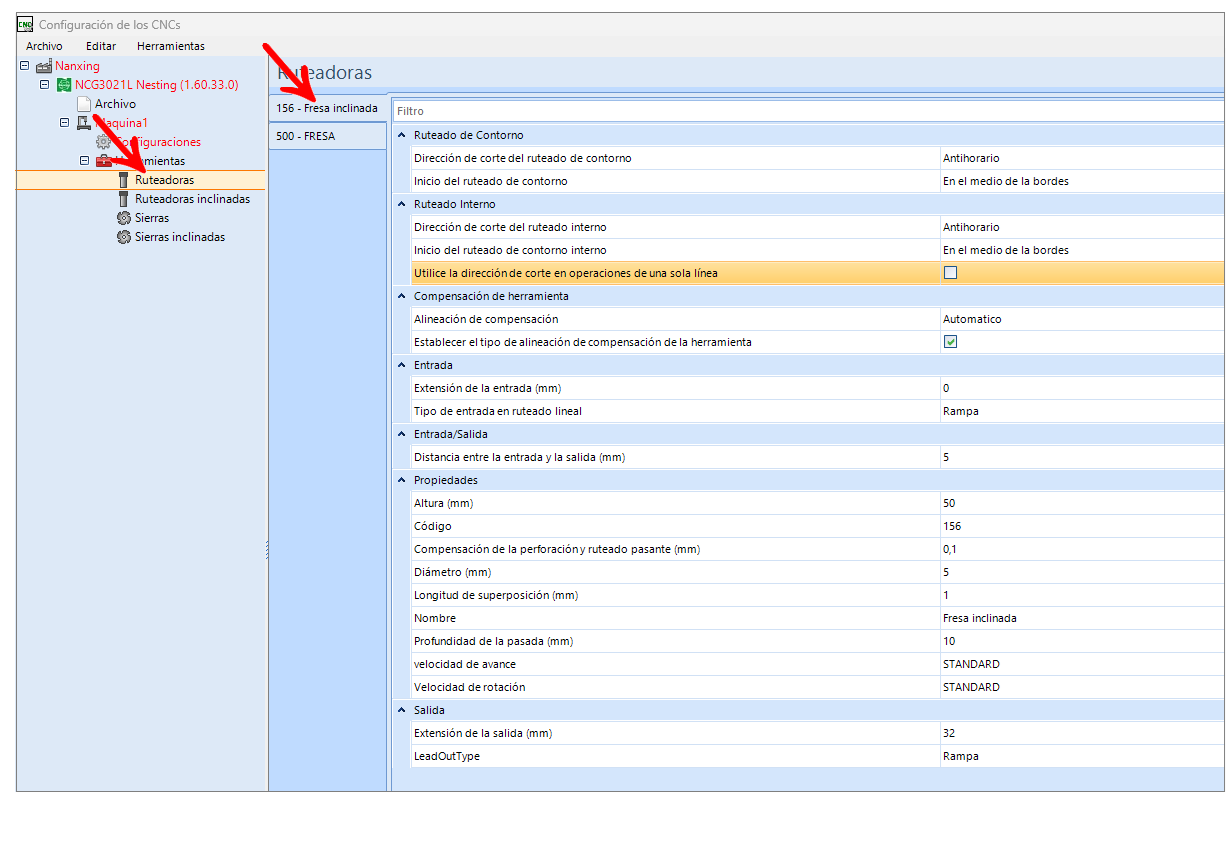Toggle 'Utilice la dirección de corte' checkbox
1231x868 pixels.
tap(950, 273)
